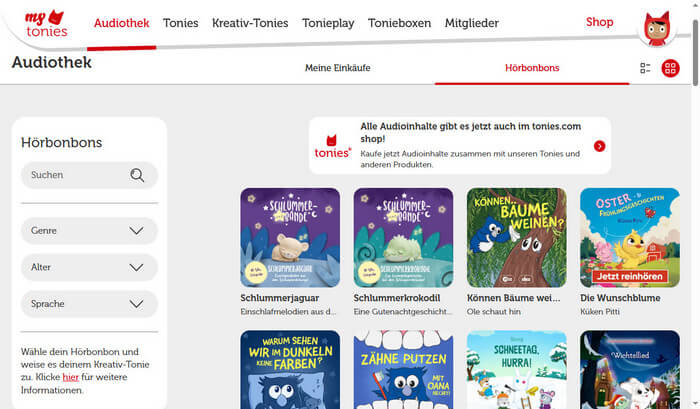Click the tonies logo in banner

point(333,146)
